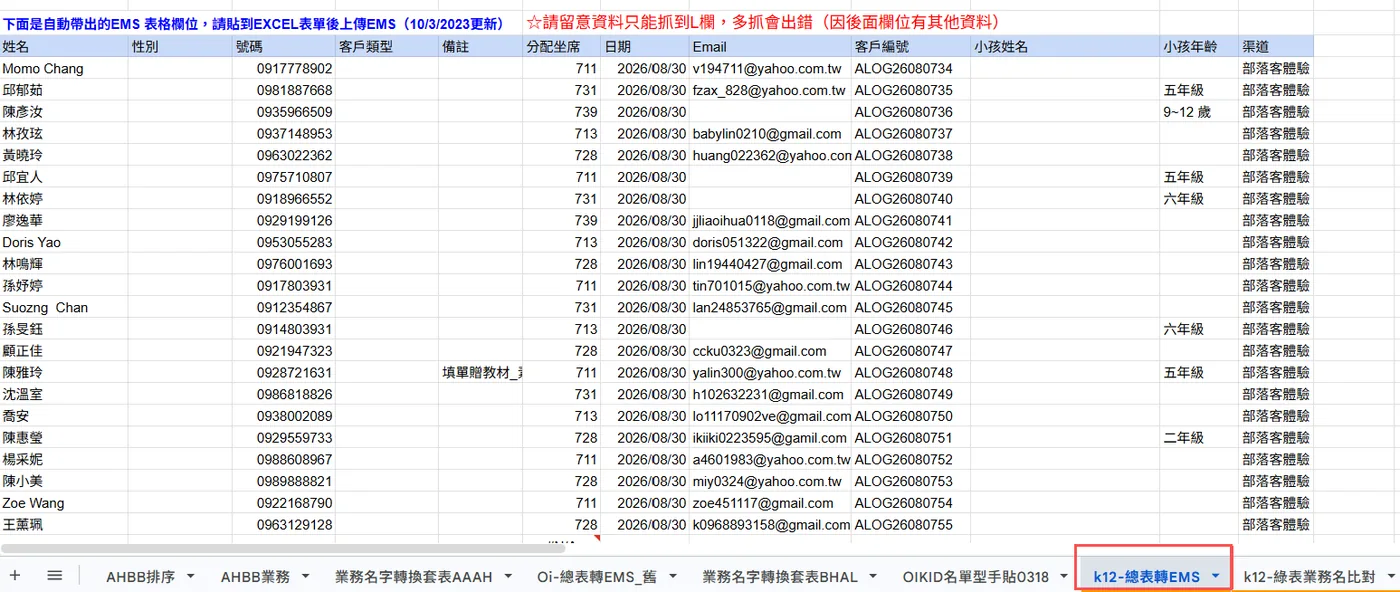Select the 部落客體驗 cell in Momo Chang's row
This screenshot has width=1400, height=592.
tap(1276, 69)
